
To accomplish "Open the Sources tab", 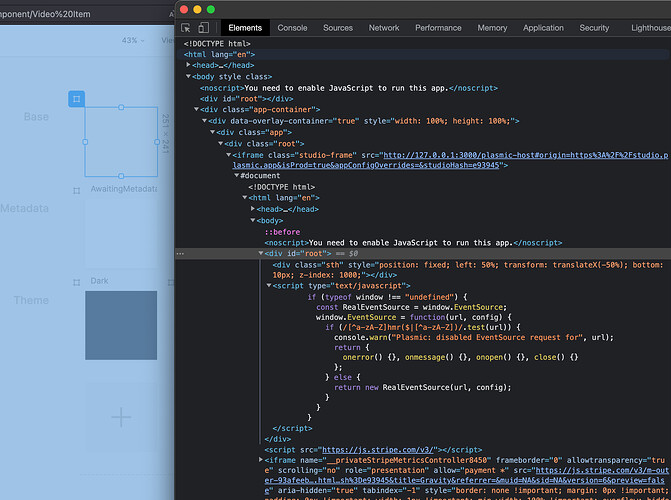I will (338, 28).
